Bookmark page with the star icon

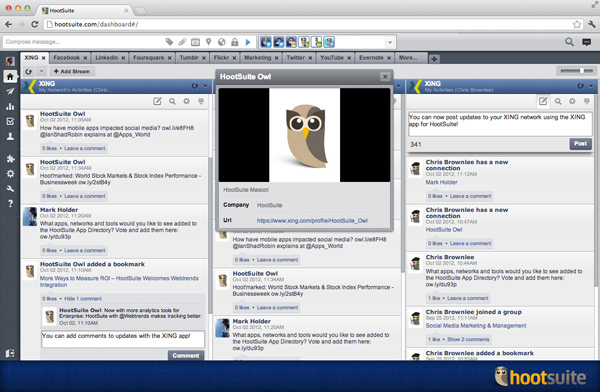point(577,24)
